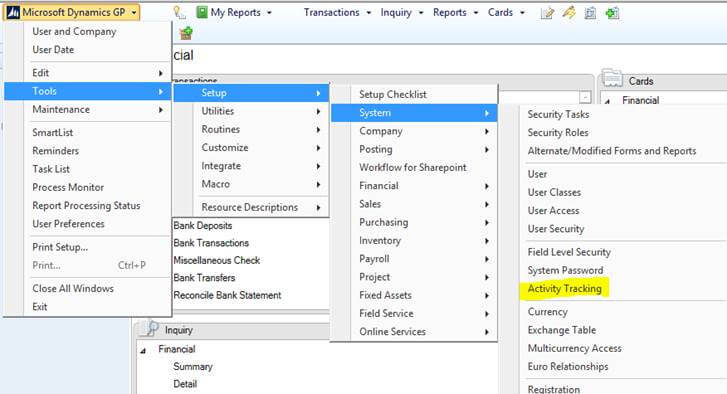Viewport: 727px width, 394px height.
Task: Open the My Reports dropdown arrow
Action: [x=269, y=13]
